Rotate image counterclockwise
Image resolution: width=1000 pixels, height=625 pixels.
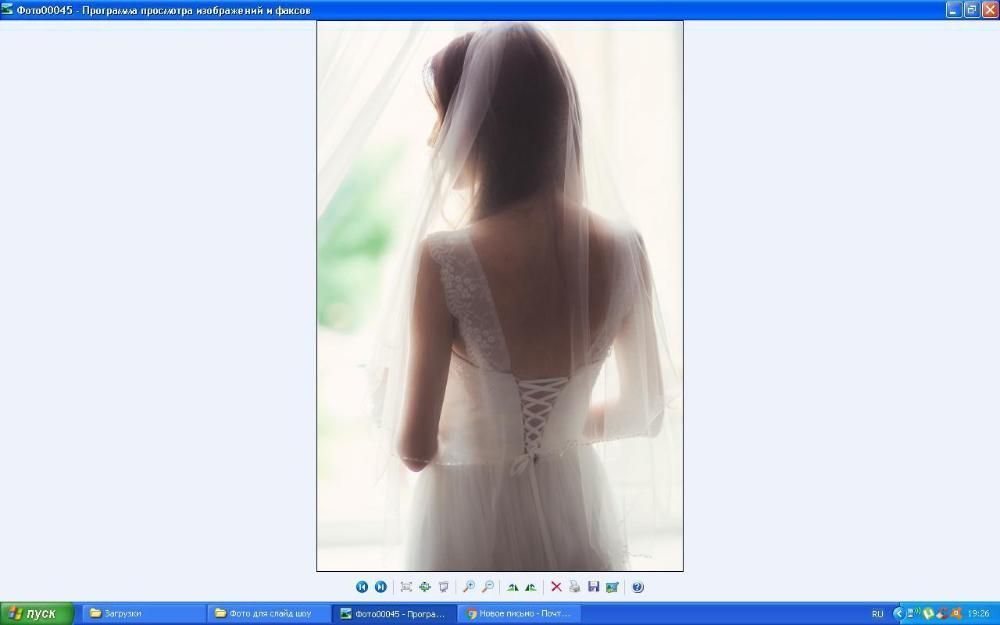coord(531,587)
